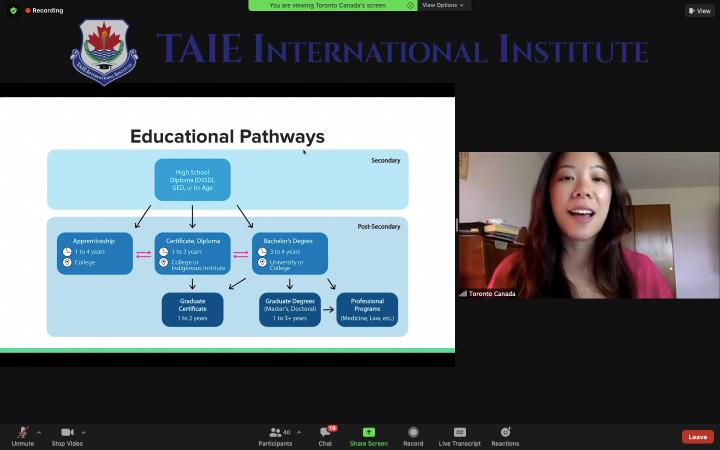720x450 pixels.
Task: Leave the meeting
Action: click(x=697, y=437)
